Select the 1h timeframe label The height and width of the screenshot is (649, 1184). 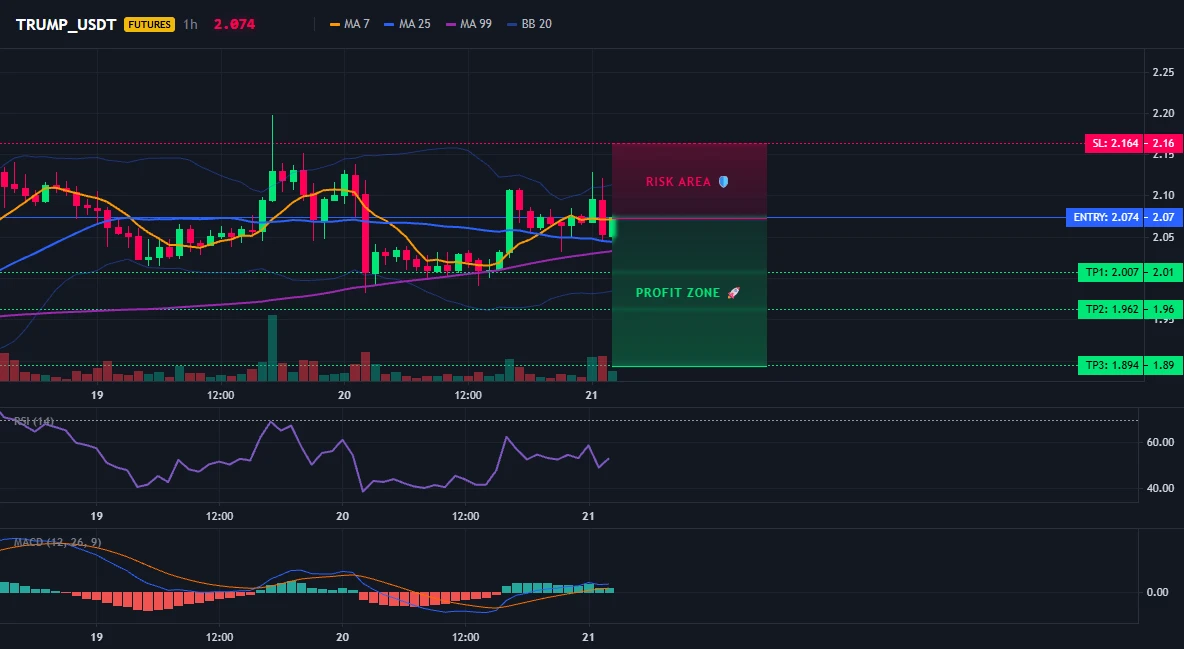tap(190, 24)
